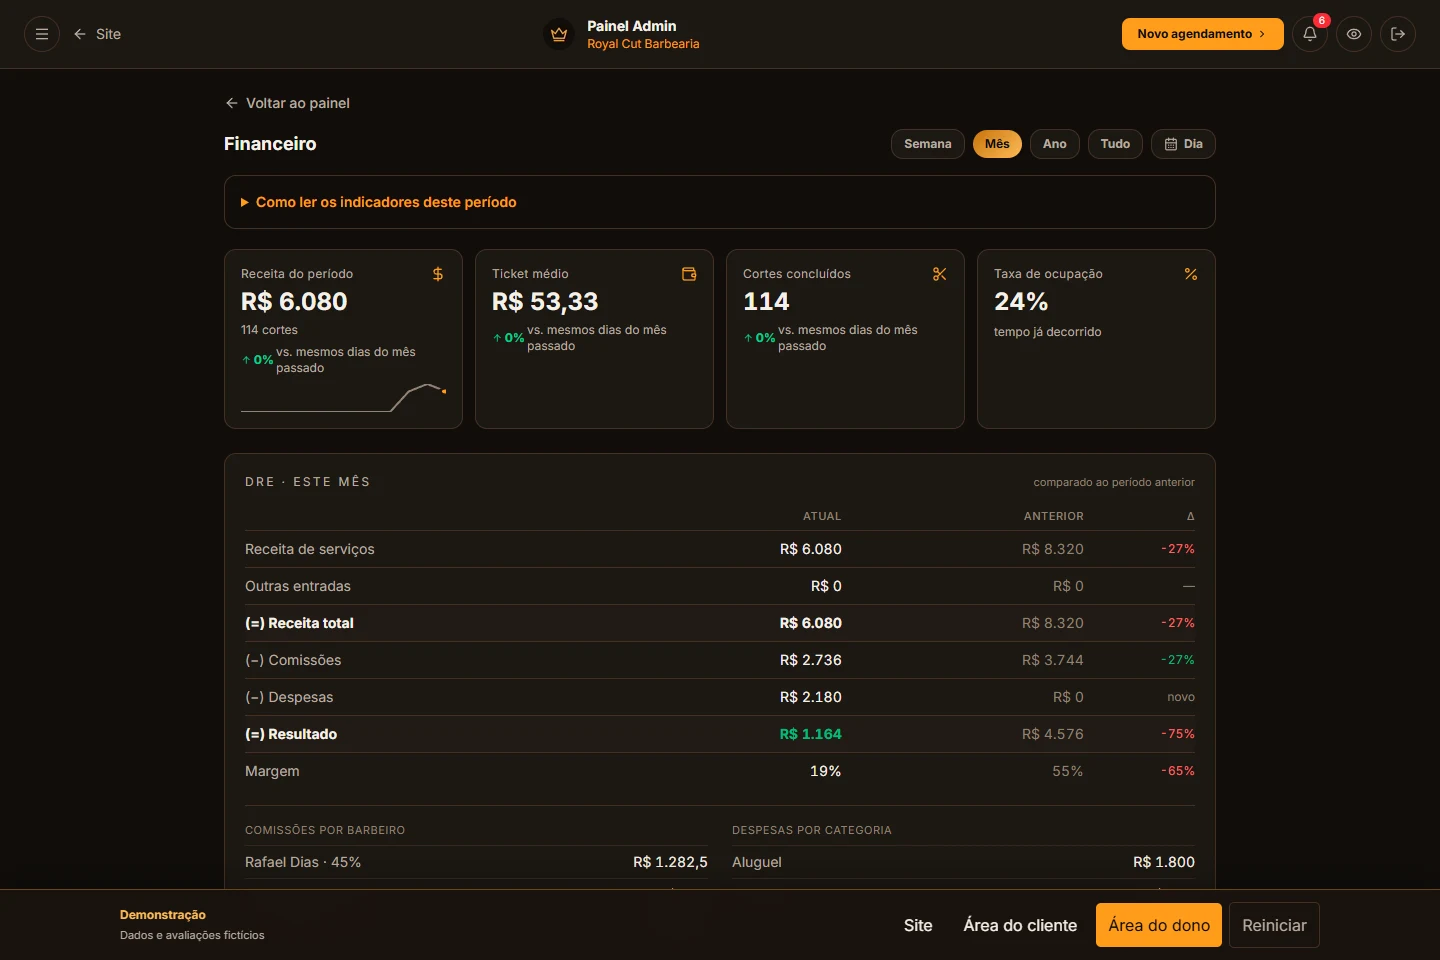Open notifications bell

pyautogui.click(x=1310, y=34)
